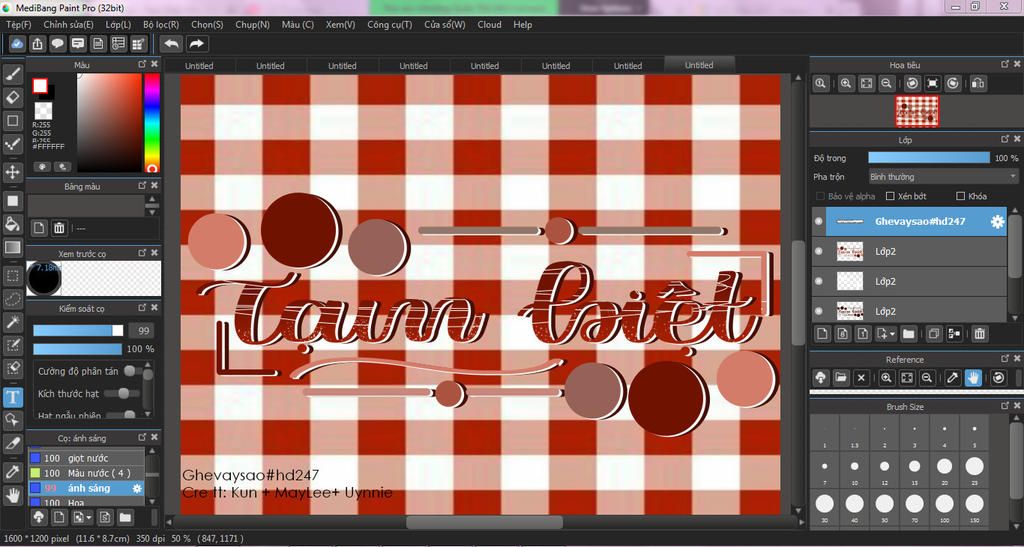
Task: Select the Magic Wand tool
Action: tap(12, 322)
